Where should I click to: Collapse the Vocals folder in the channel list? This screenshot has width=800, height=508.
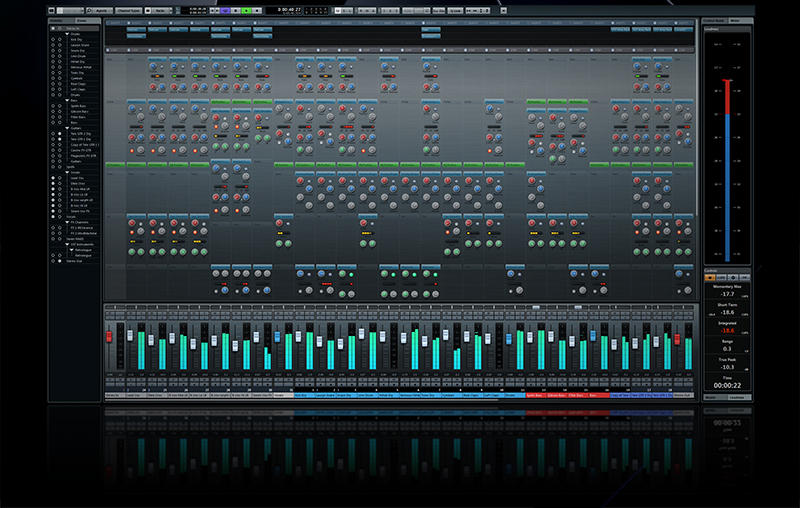pos(67,172)
